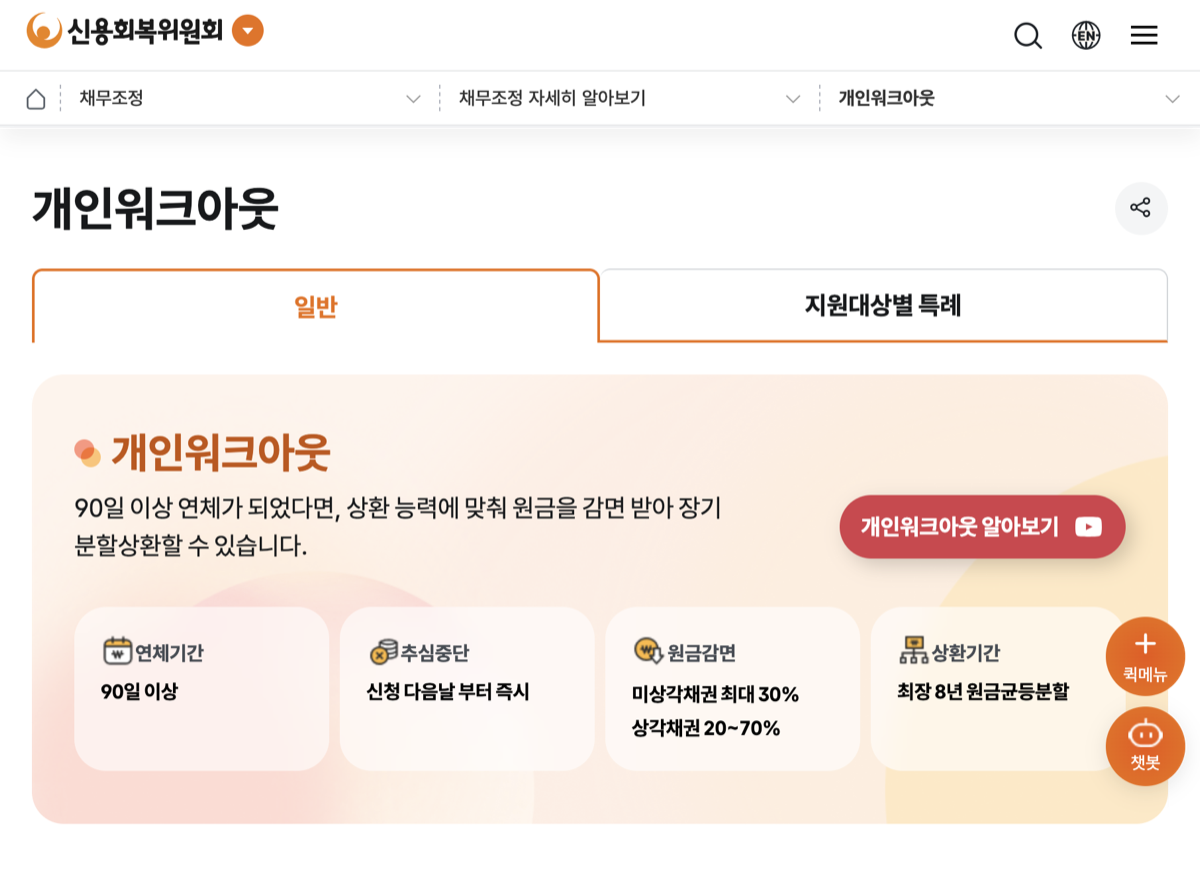Select the 일반 tab
Screen dimensions: 1200x892
(x=316, y=306)
